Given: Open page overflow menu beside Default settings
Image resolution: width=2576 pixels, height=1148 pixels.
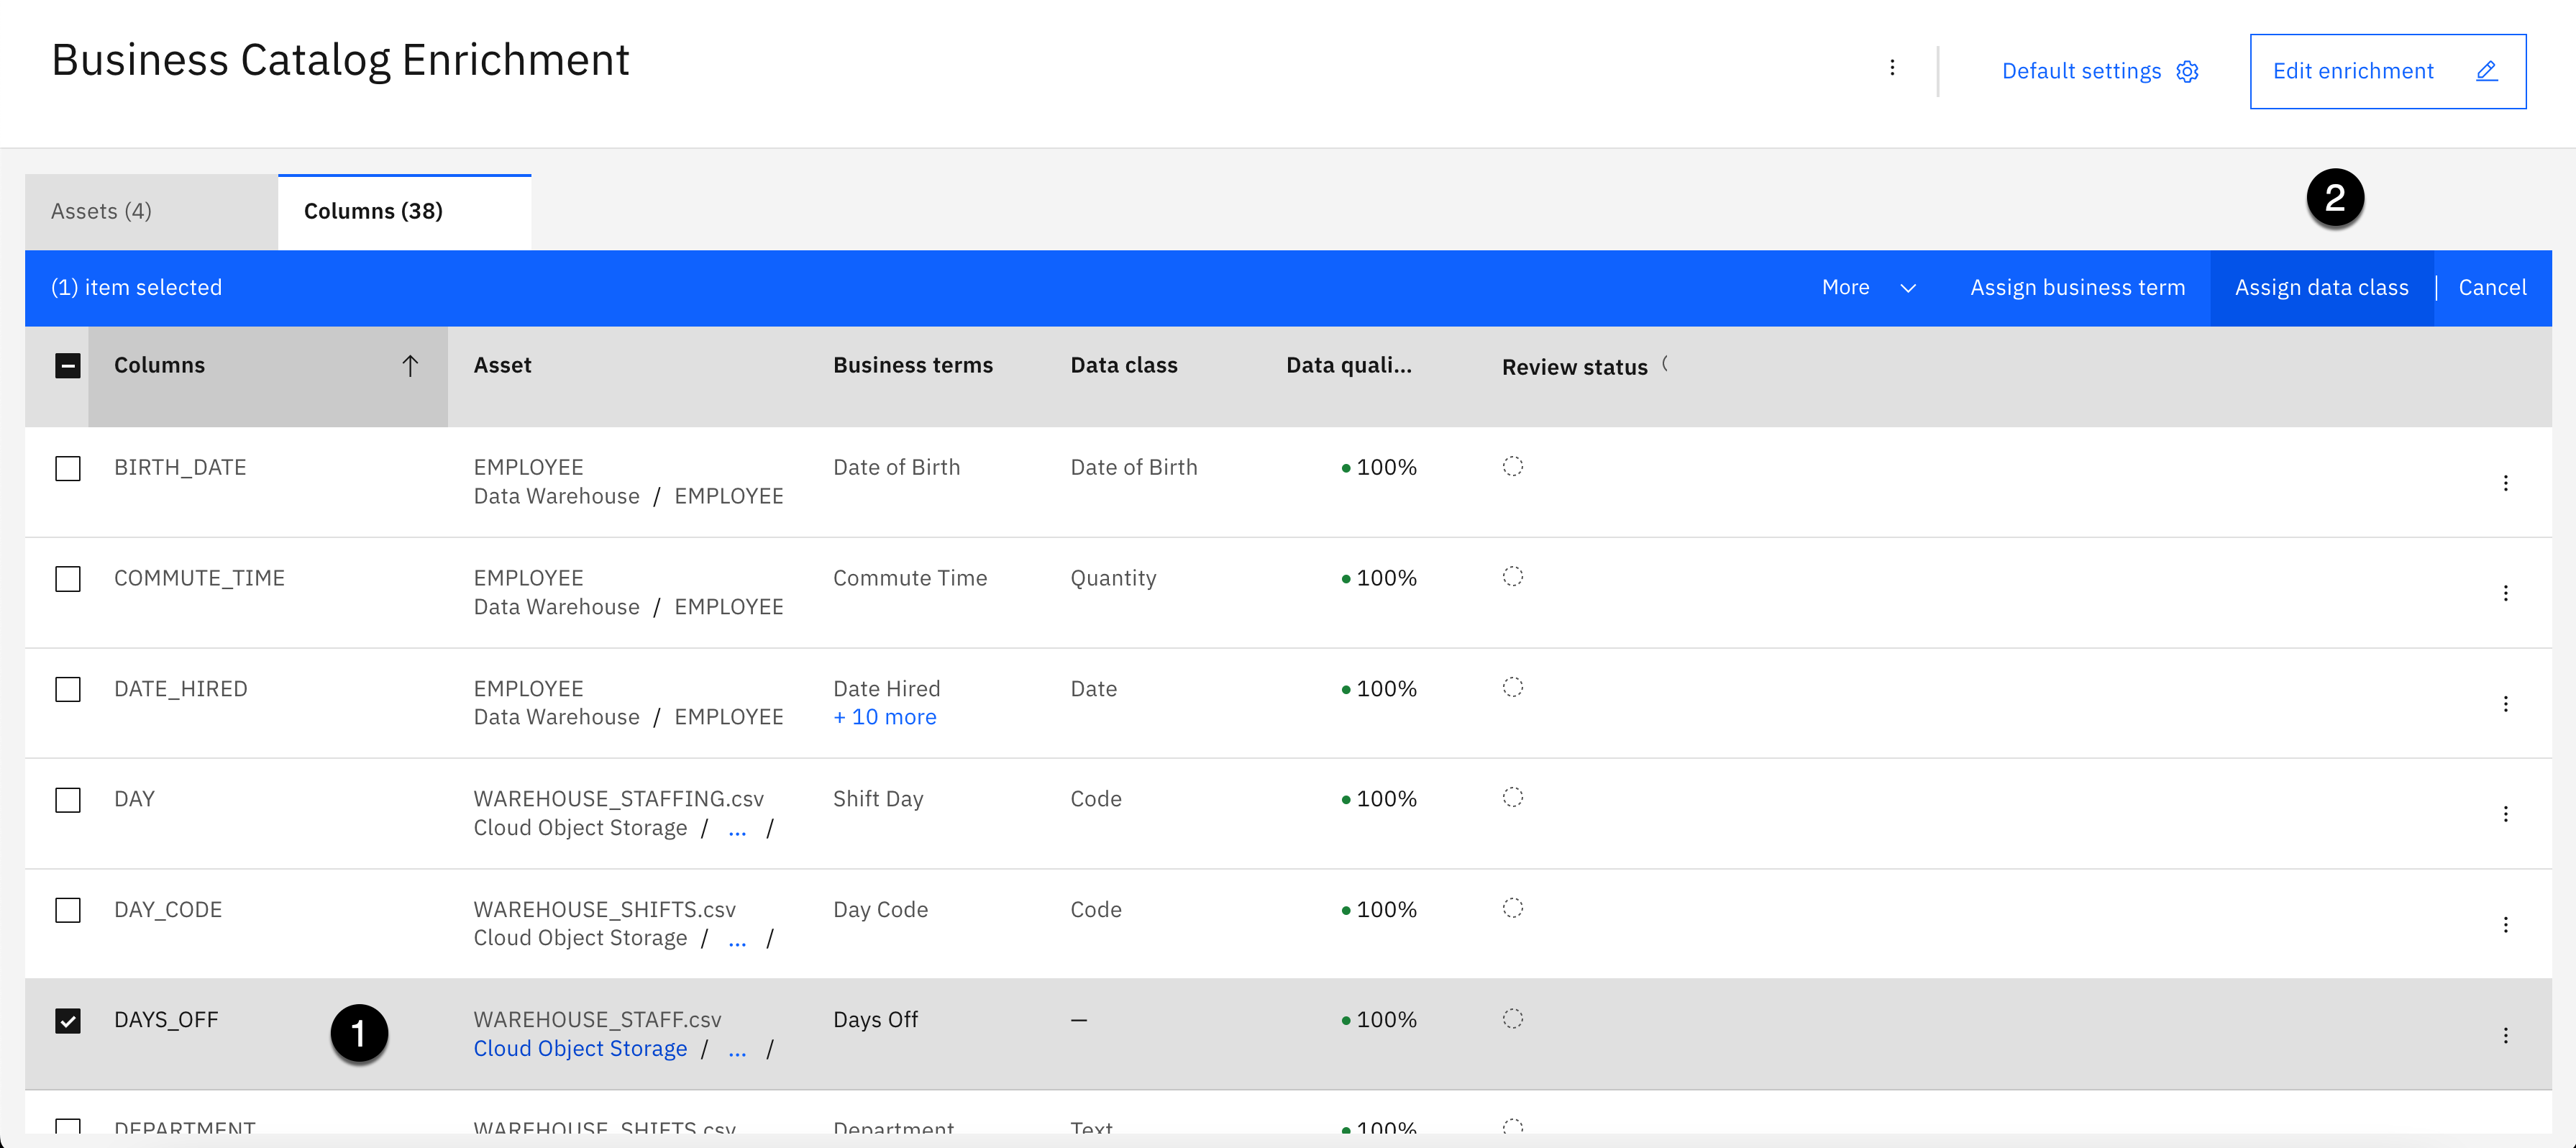Looking at the screenshot, I should (1891, 68).
